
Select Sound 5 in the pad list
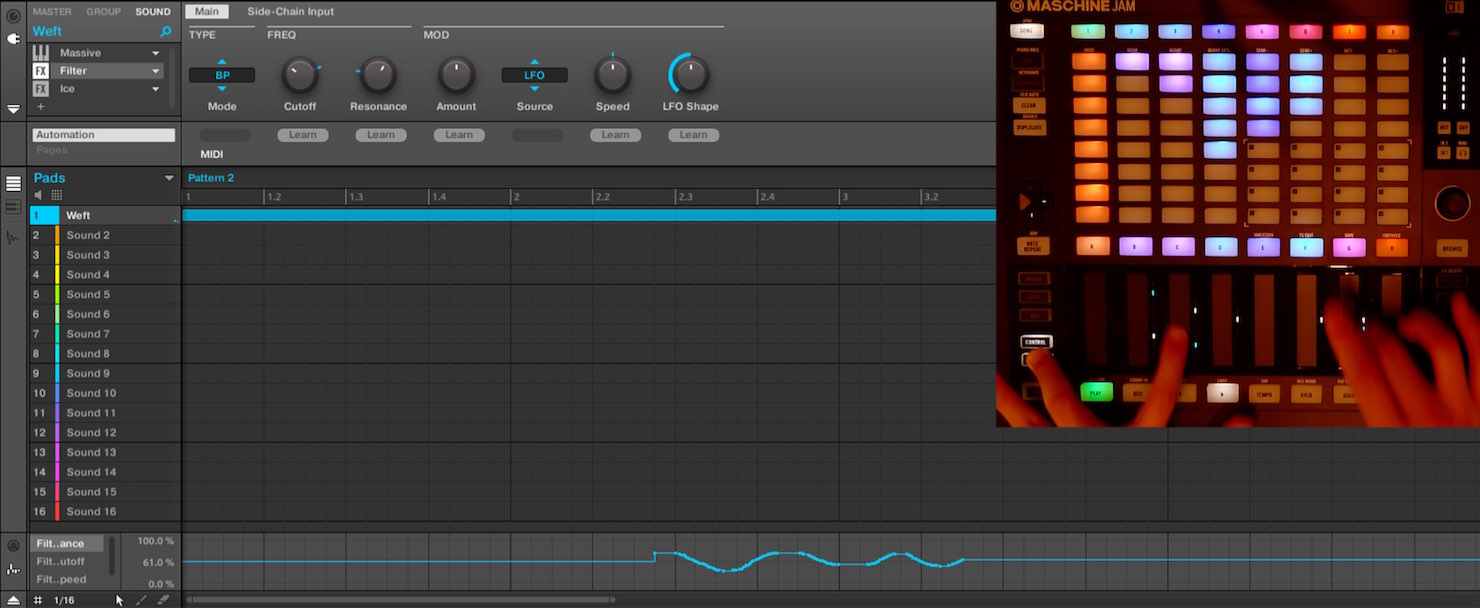pos(88,294)
